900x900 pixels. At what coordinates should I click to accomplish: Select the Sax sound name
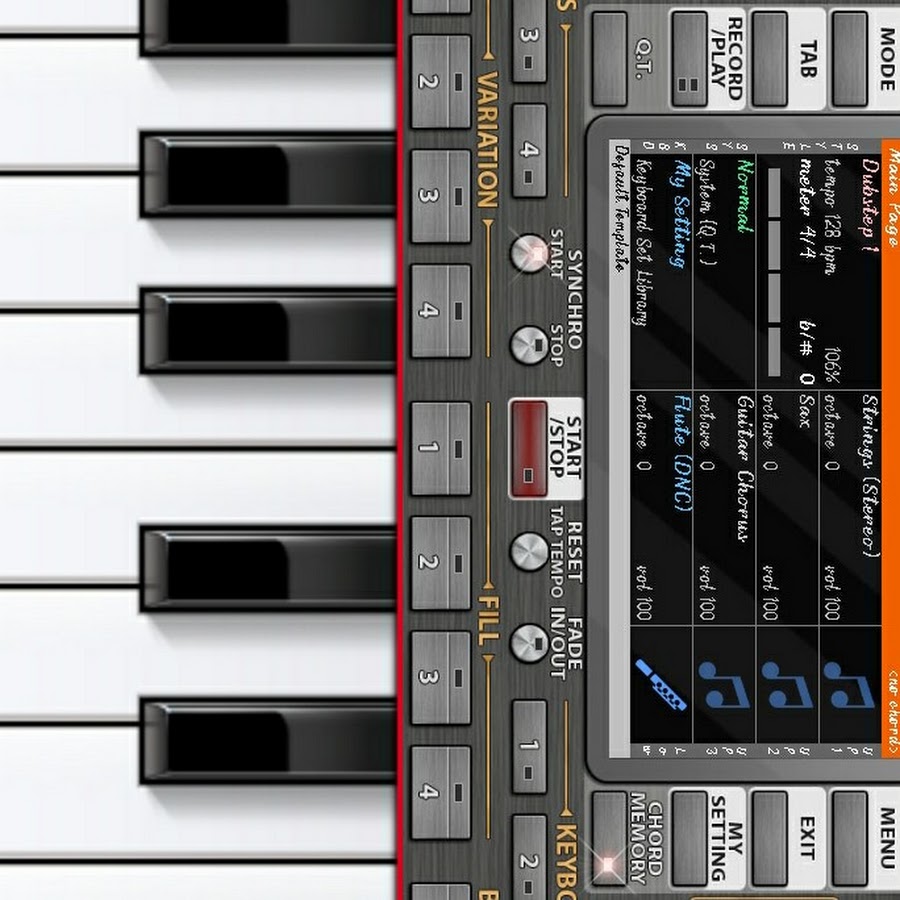806,412
